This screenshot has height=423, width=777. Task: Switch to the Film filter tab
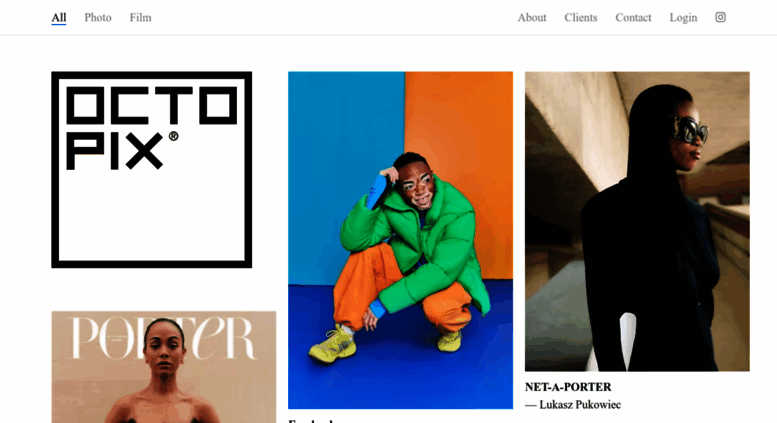[141, 17]
